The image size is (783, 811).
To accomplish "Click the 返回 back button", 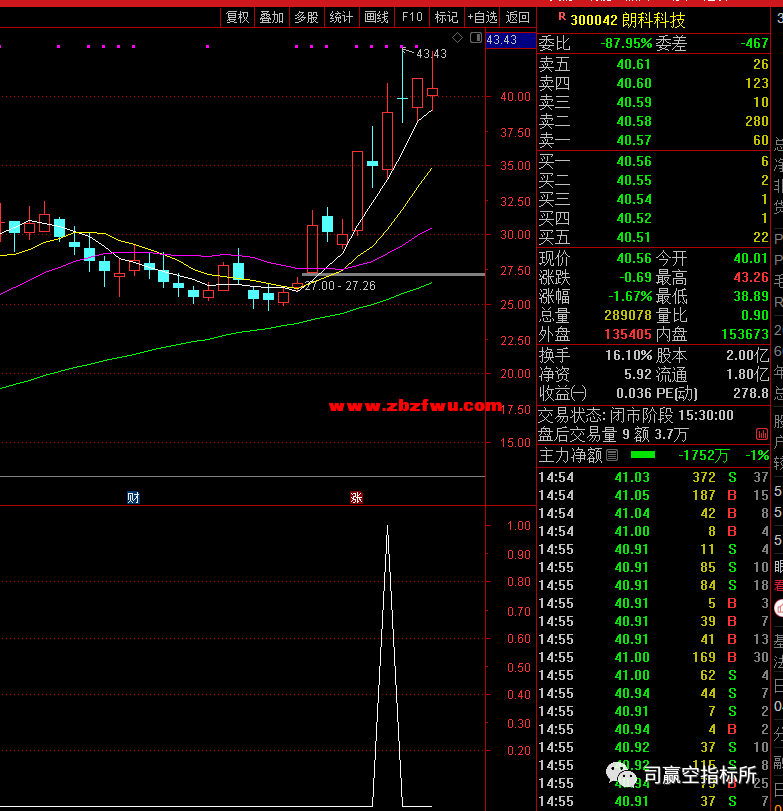I will [x=517, y=17].
